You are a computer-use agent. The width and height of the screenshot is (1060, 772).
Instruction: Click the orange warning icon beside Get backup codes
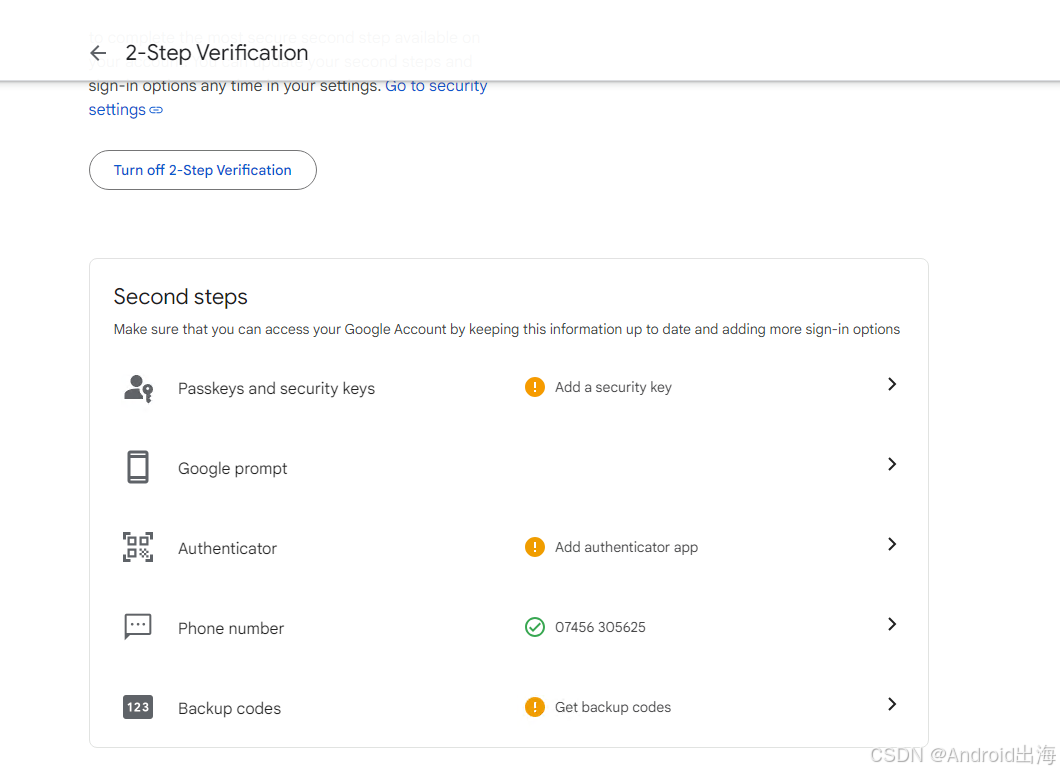535,707
